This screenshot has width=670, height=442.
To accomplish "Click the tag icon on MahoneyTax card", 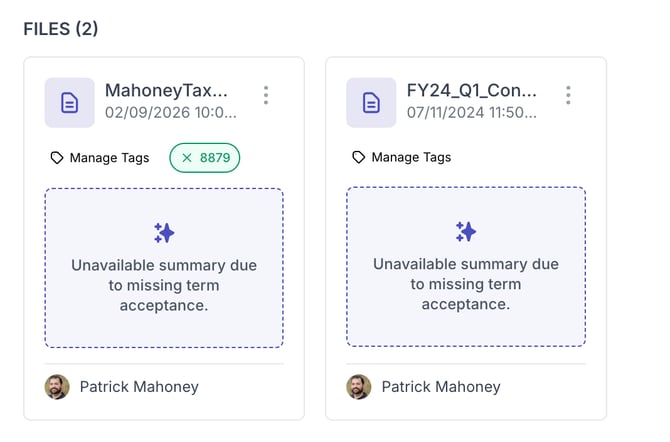I will tap(57, 157).
